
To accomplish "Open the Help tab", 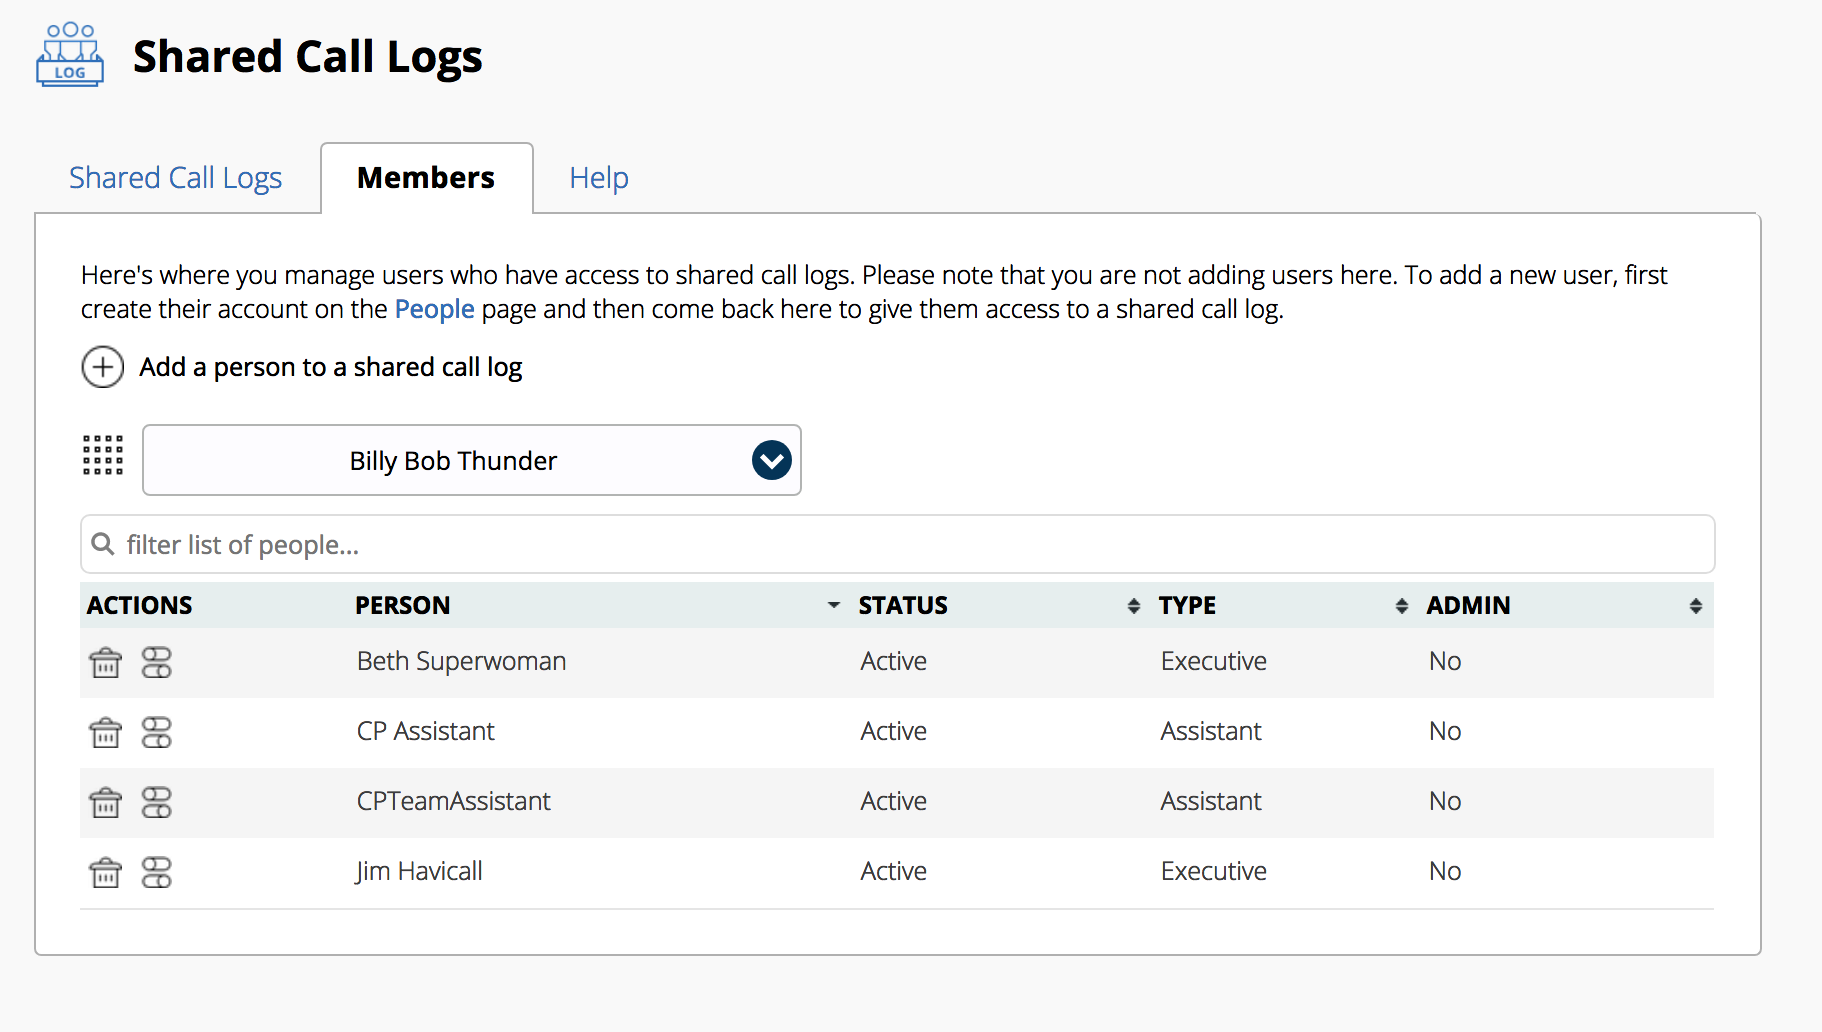I will point(598,177).
